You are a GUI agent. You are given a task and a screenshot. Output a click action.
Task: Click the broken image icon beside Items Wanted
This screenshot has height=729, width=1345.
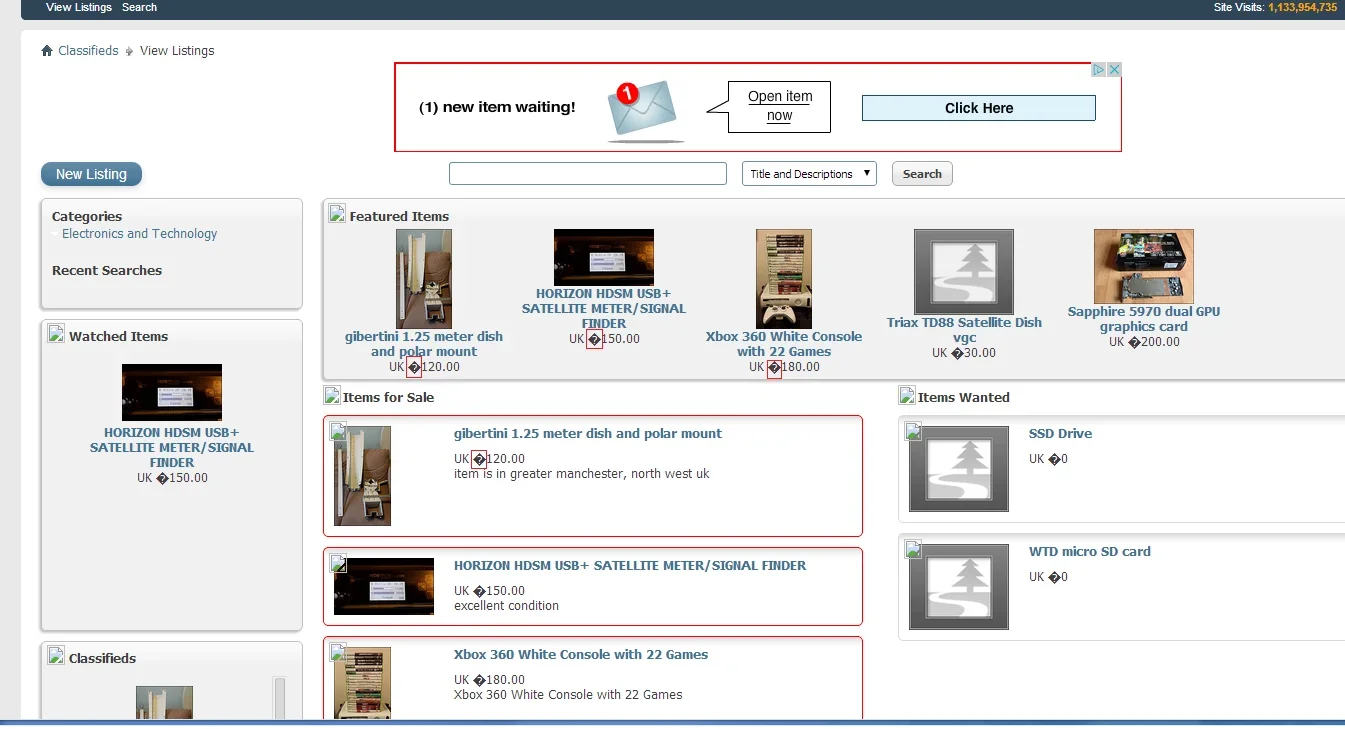(907, 395)
